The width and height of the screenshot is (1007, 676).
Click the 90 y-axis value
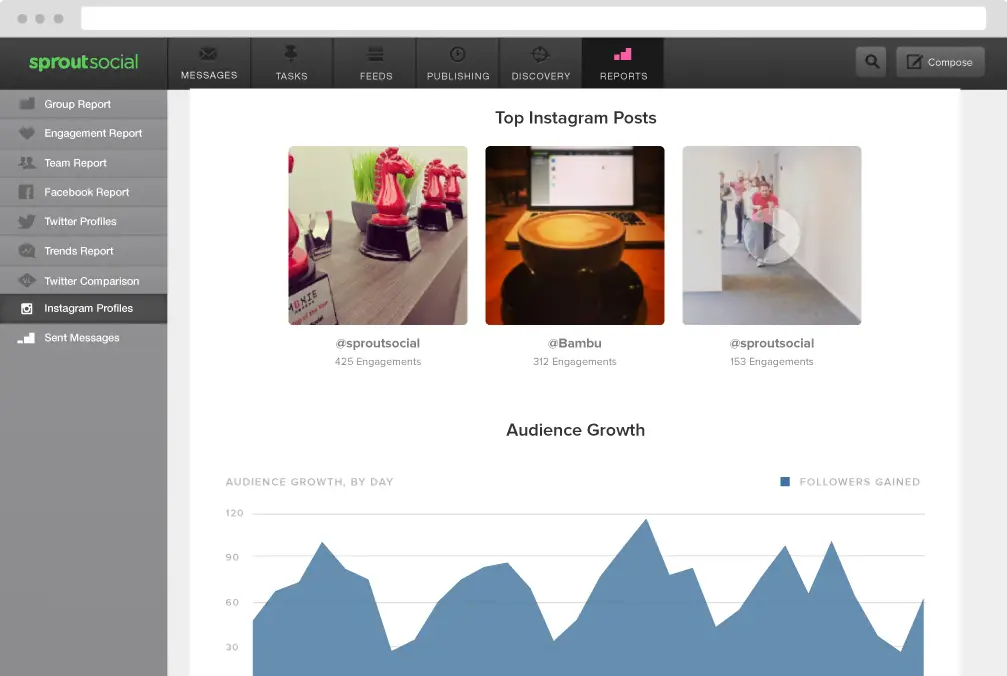coord(232,557)
